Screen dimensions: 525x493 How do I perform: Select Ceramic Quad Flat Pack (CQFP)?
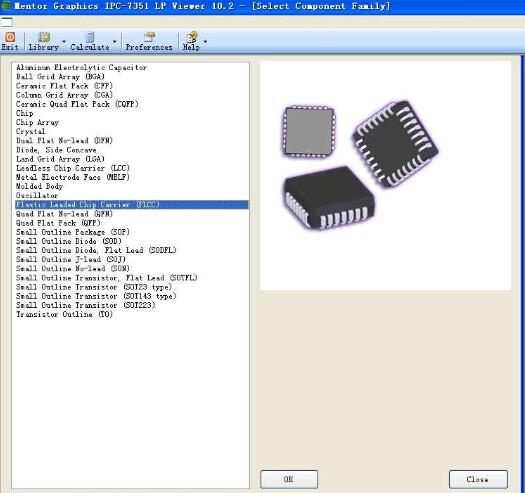point(77,104)
